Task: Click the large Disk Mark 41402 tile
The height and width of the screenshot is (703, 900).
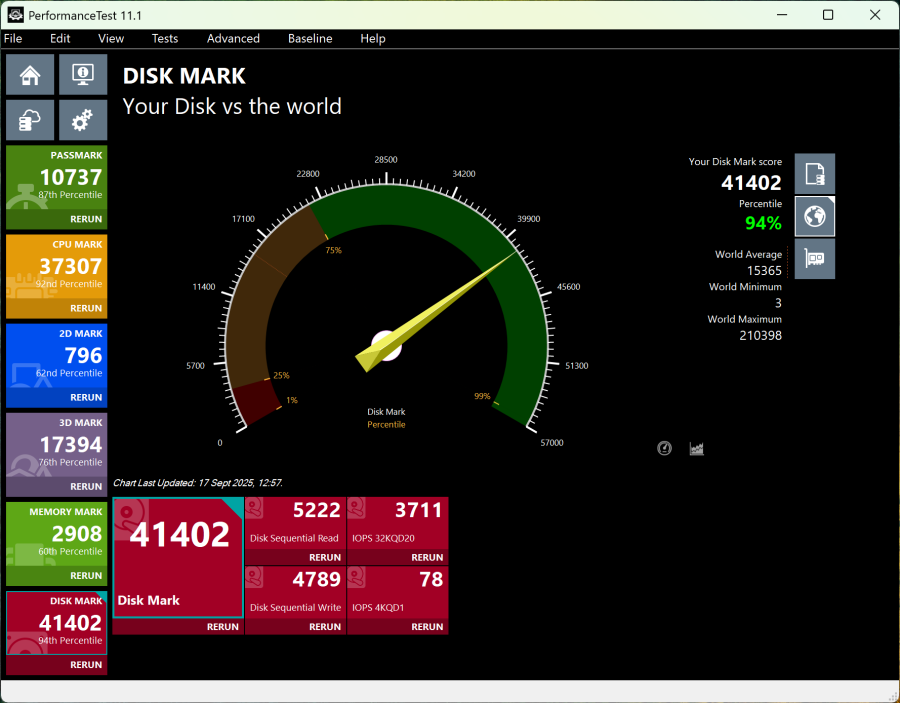Action: (178, 555)
